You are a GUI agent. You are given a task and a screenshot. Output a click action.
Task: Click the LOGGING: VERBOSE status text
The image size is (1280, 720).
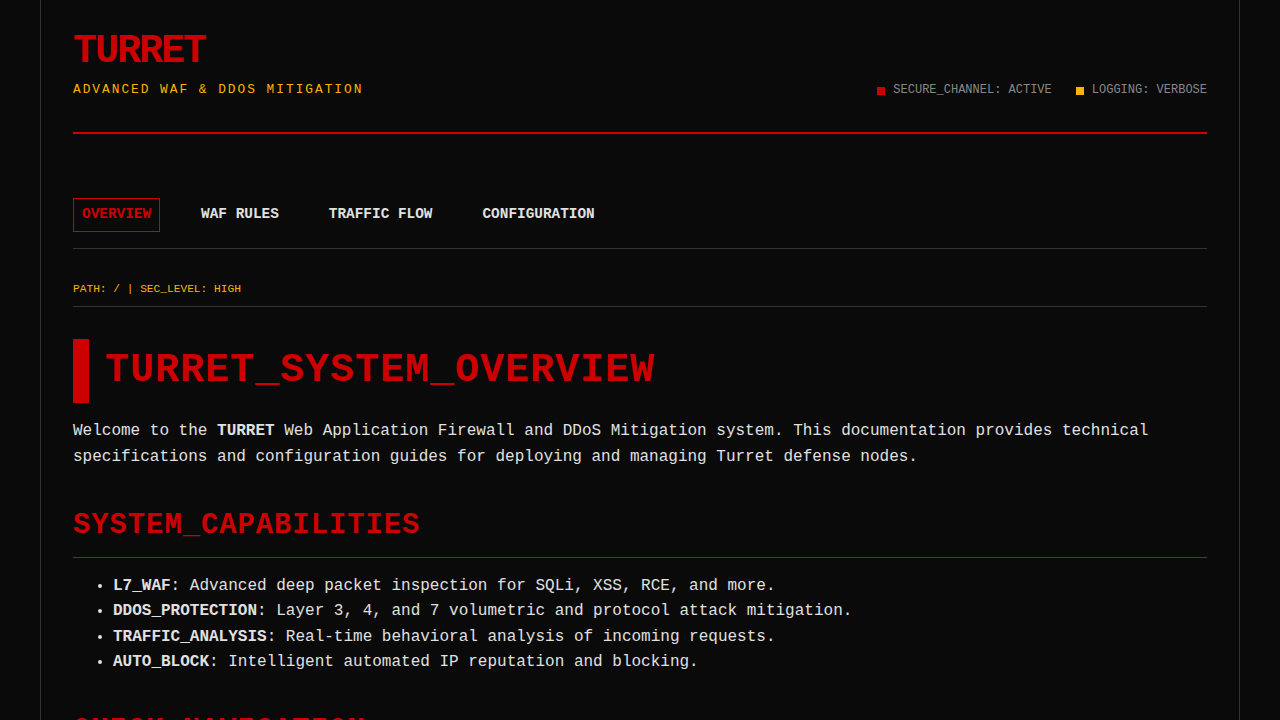tap(1148, 90)
